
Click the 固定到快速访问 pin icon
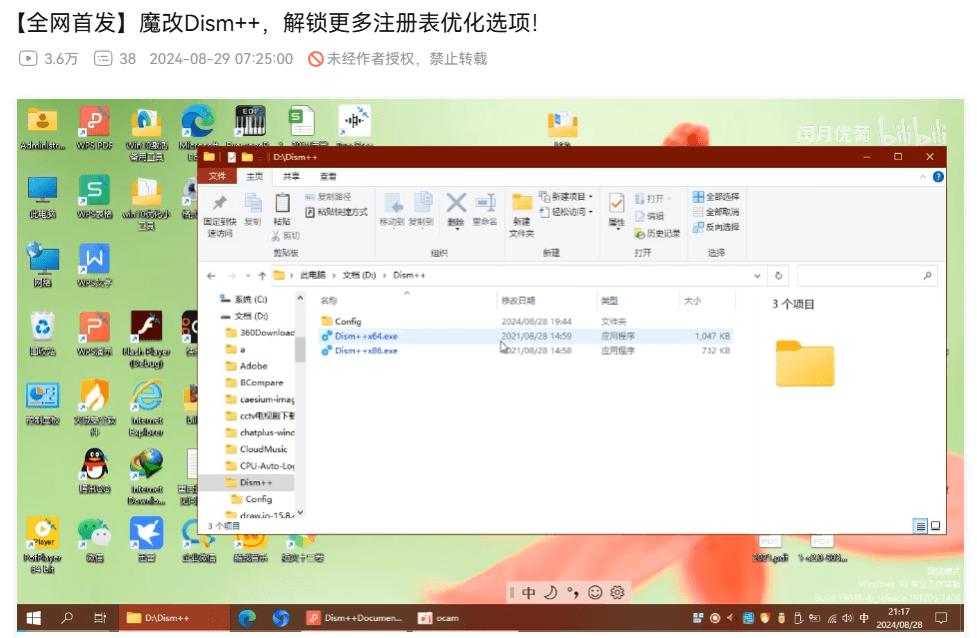point(219,203)
